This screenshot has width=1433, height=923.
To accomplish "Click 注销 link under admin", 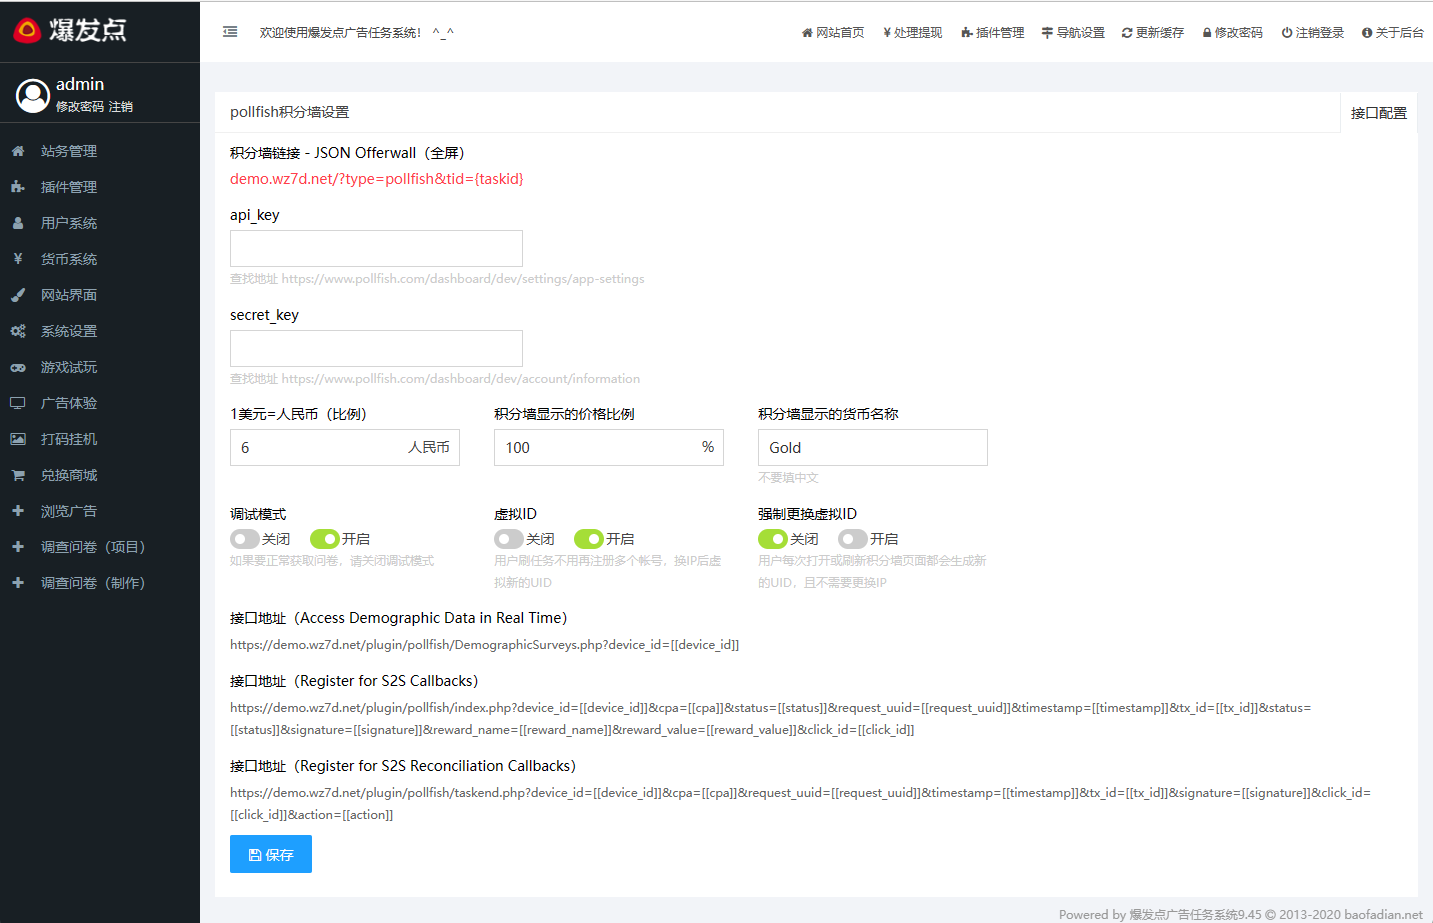I will pos(121,106).
